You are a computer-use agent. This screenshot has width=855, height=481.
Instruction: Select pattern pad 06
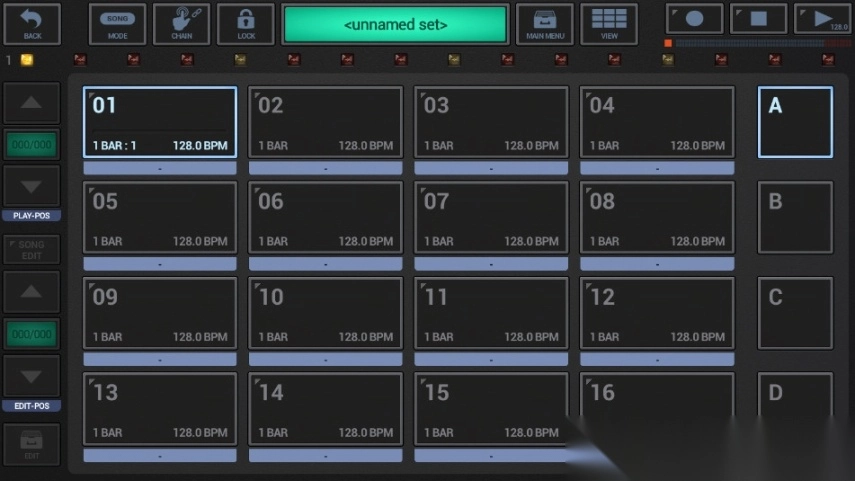[x=325, y=218]
